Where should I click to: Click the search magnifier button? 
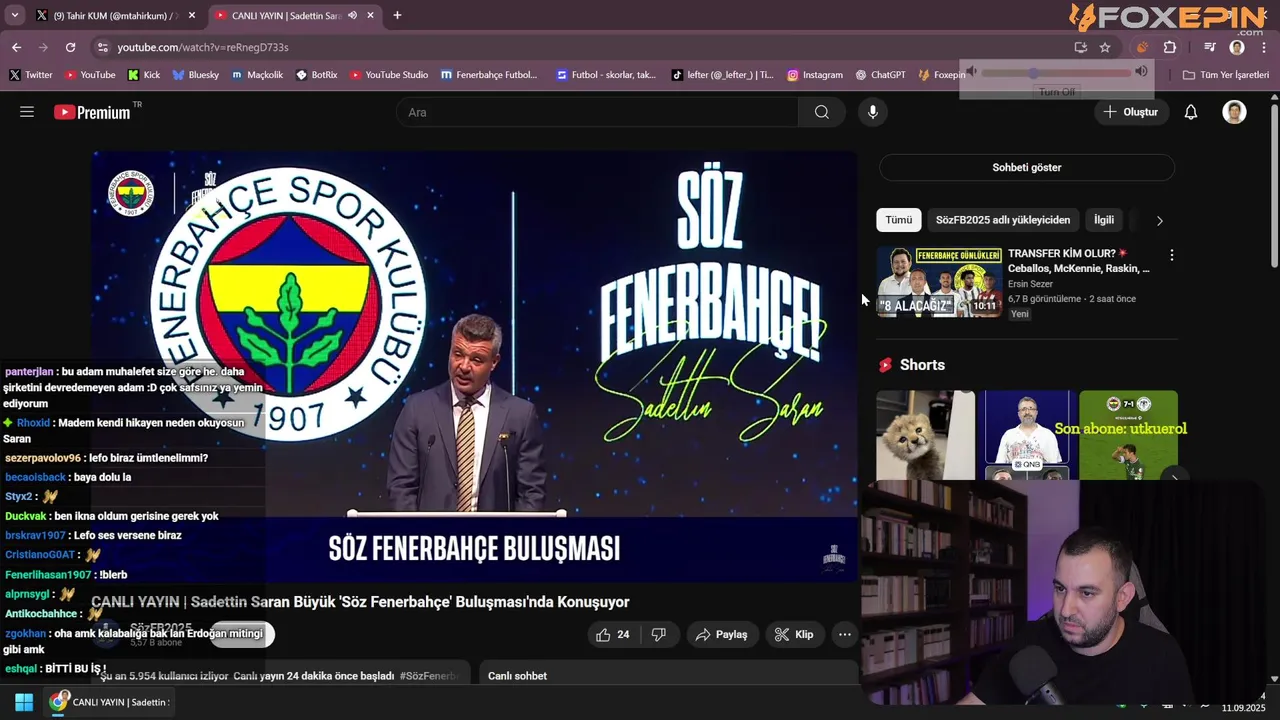point(822,112)
